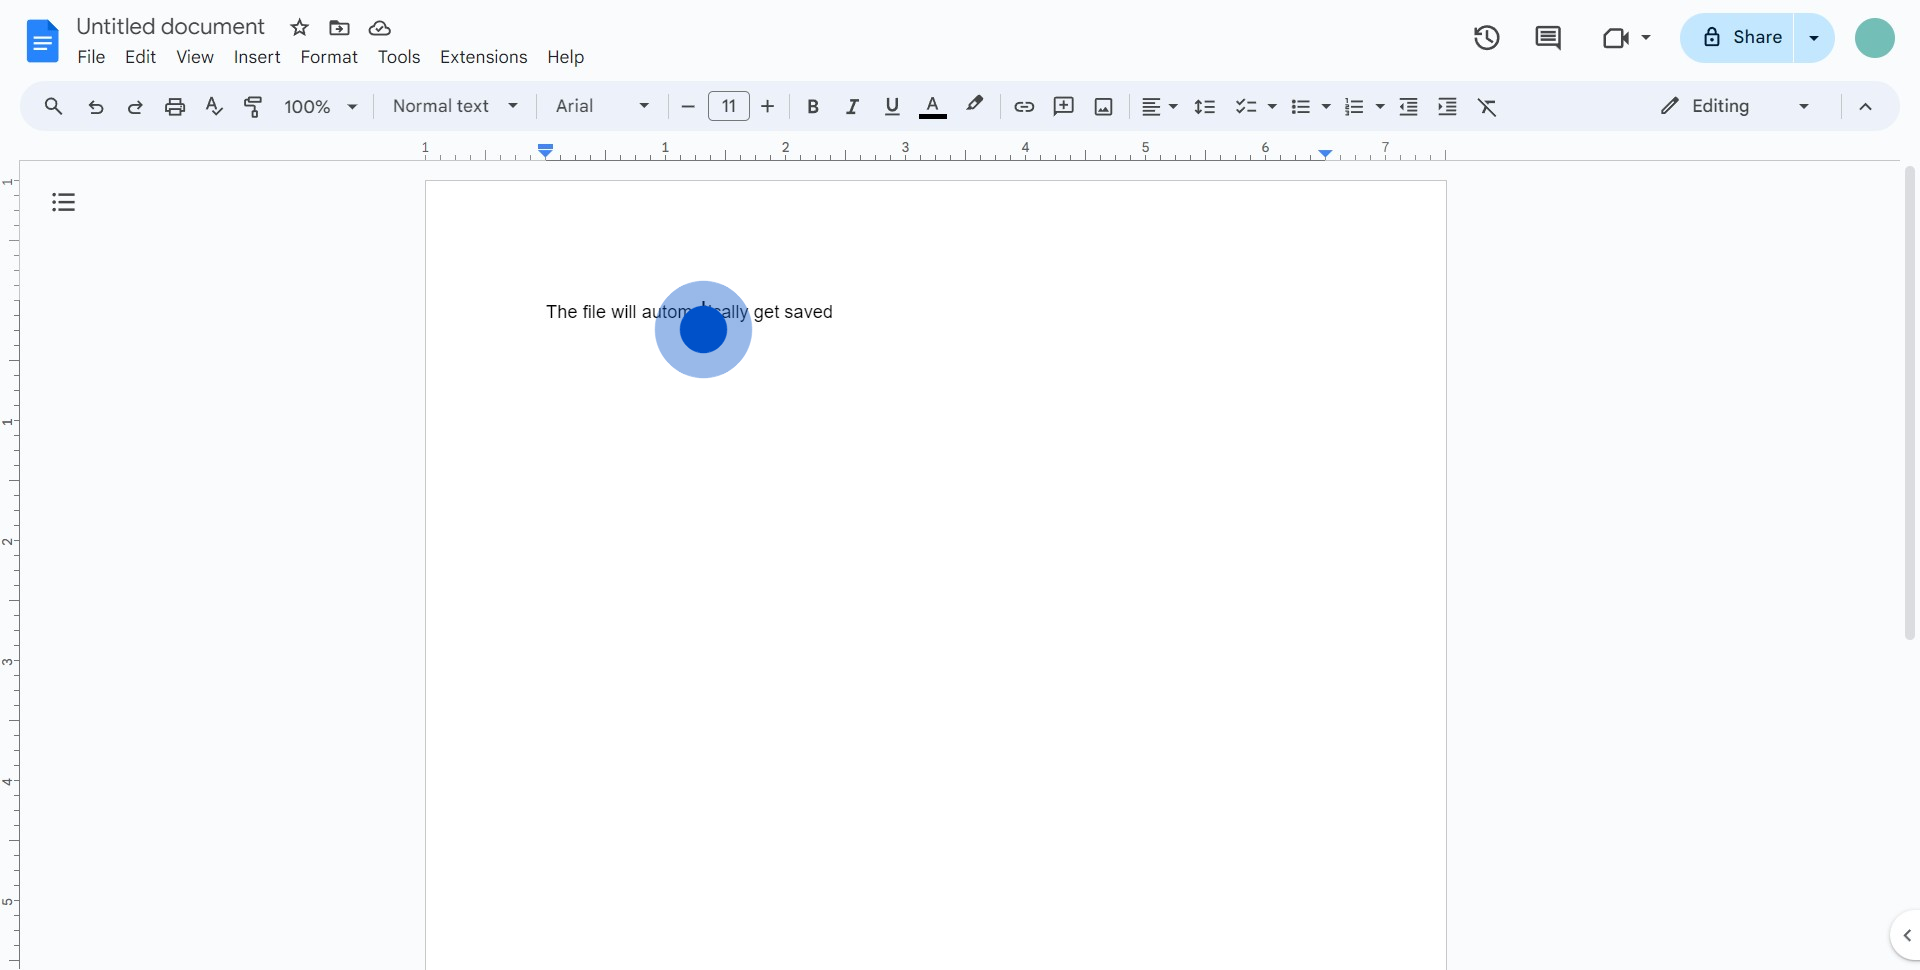Open version history clock icon

click(1487, 38)
